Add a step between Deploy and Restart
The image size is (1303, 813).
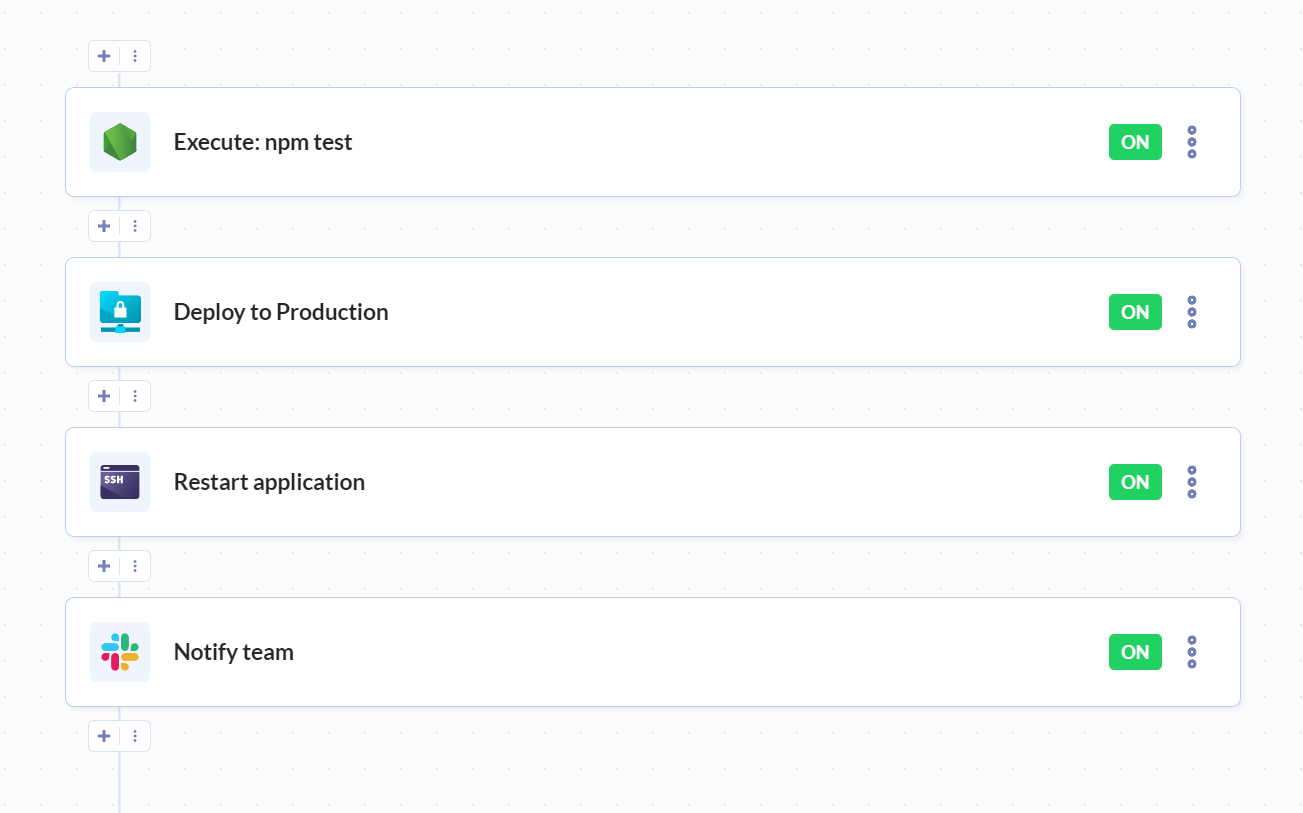(x=103, y=396)
